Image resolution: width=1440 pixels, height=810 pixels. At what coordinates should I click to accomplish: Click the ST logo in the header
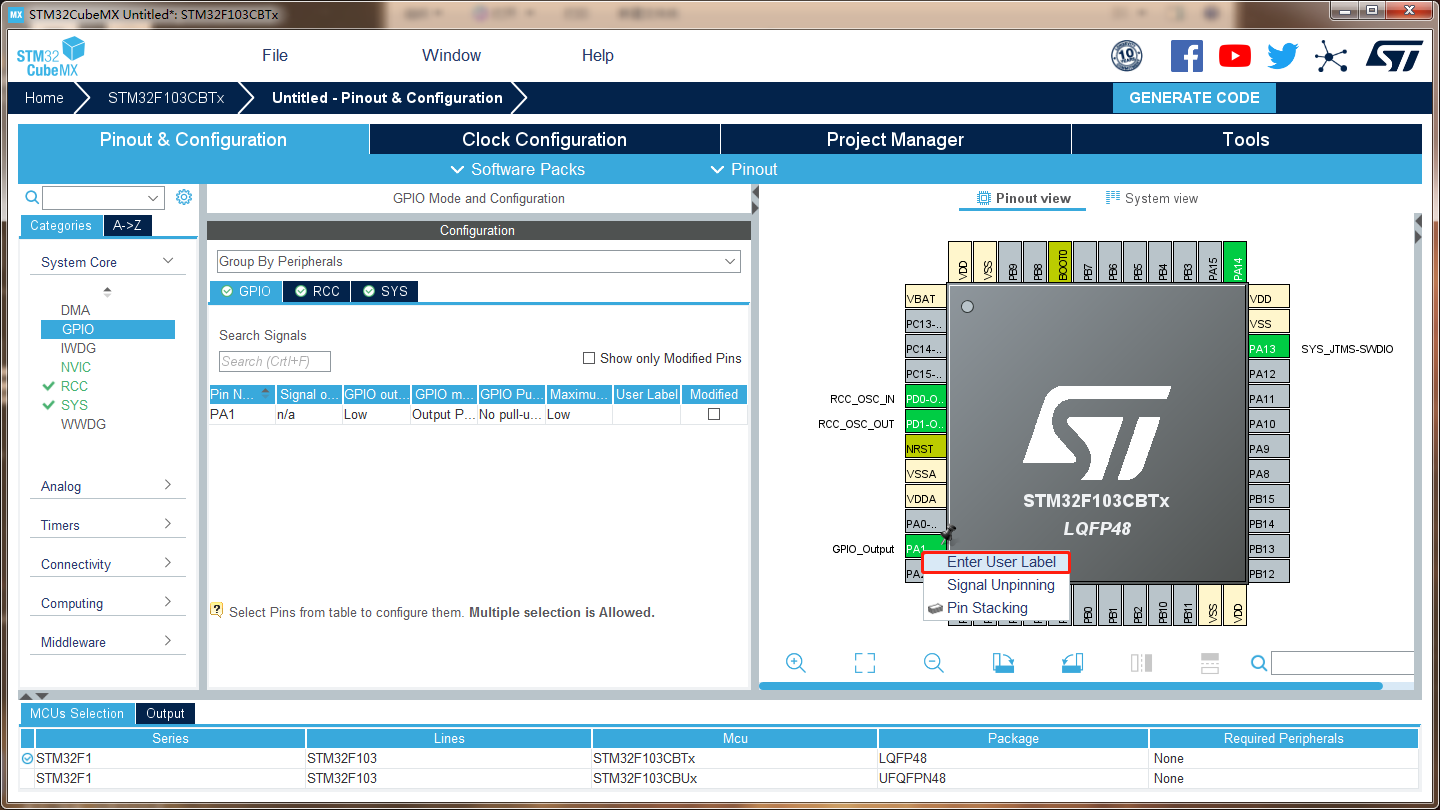1394,56
